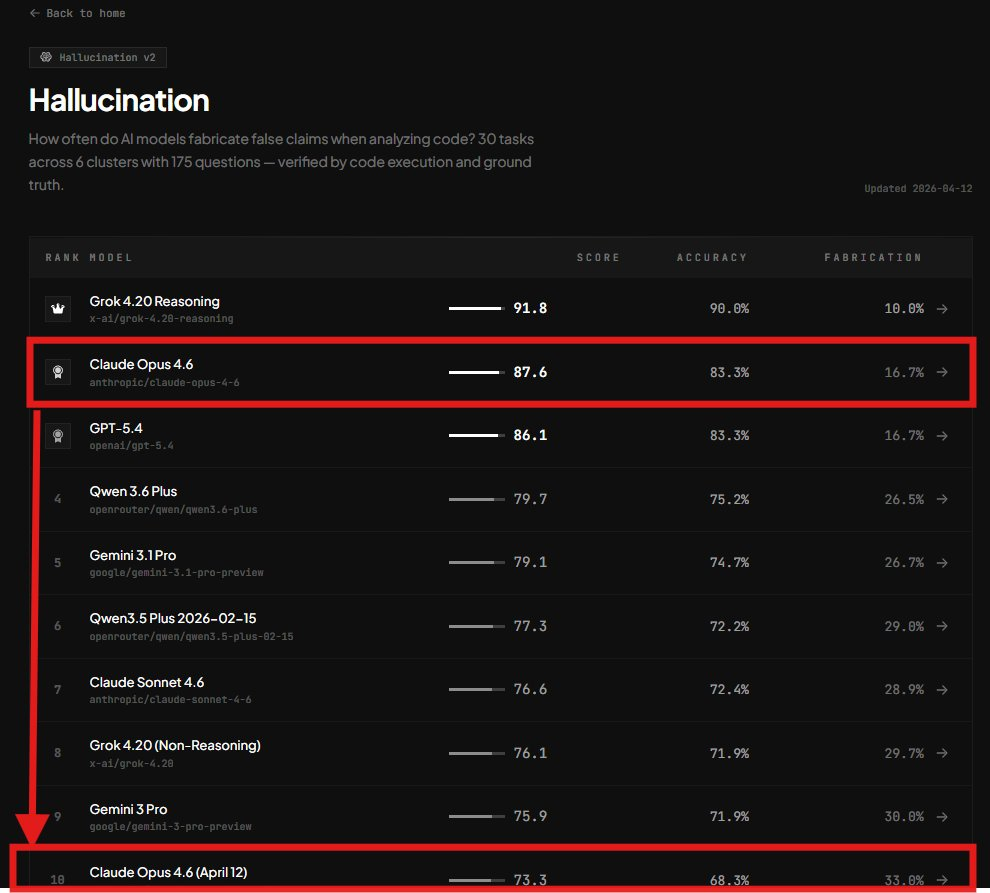Click the 79.7 score value
990x893 pixels.
pos(530,499)
